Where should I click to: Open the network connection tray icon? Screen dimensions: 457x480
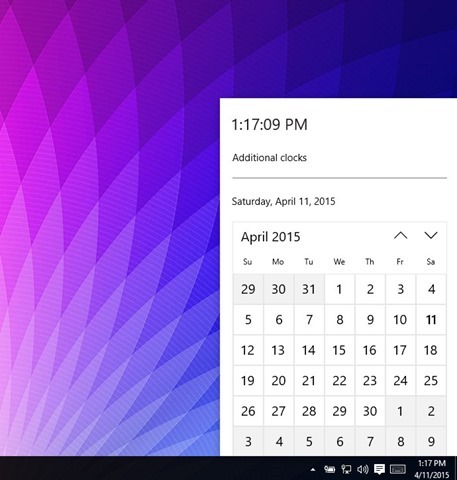click(x=346, y=469)
